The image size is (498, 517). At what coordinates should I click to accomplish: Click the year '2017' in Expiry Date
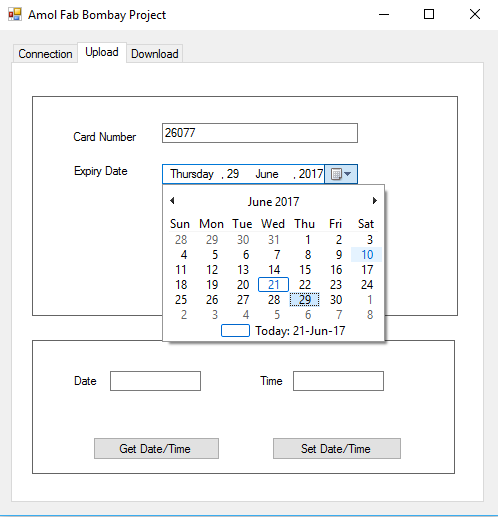click(x=311, y=174)
